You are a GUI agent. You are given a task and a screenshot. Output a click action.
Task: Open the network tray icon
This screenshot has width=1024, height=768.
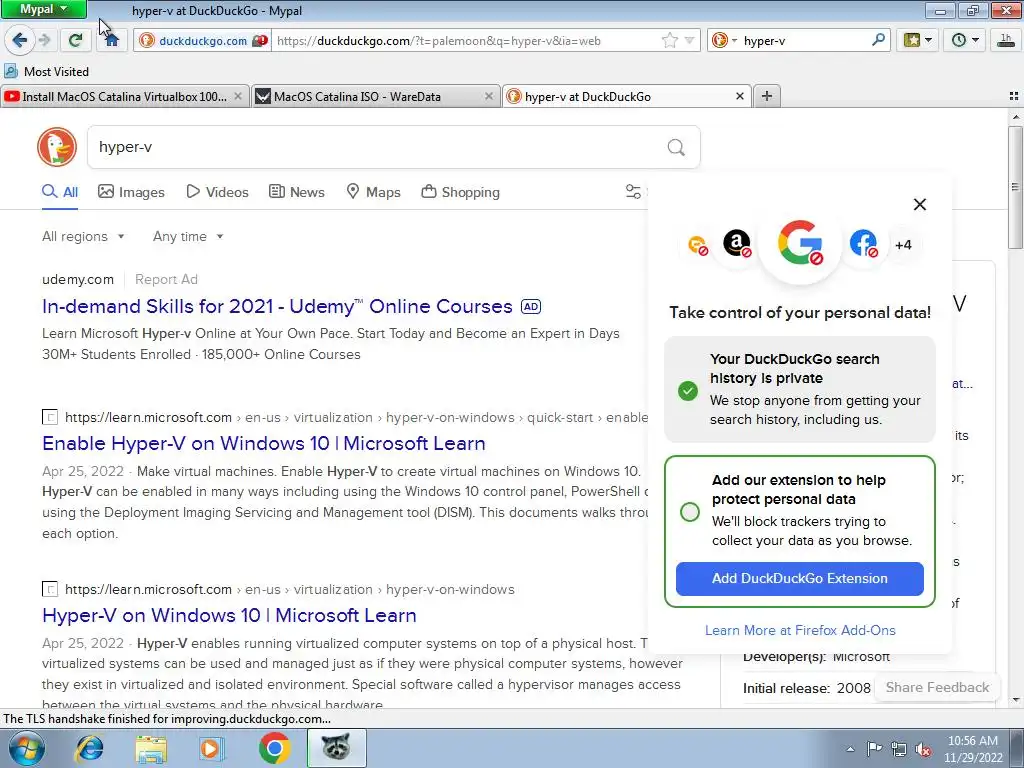click(899, 749)
